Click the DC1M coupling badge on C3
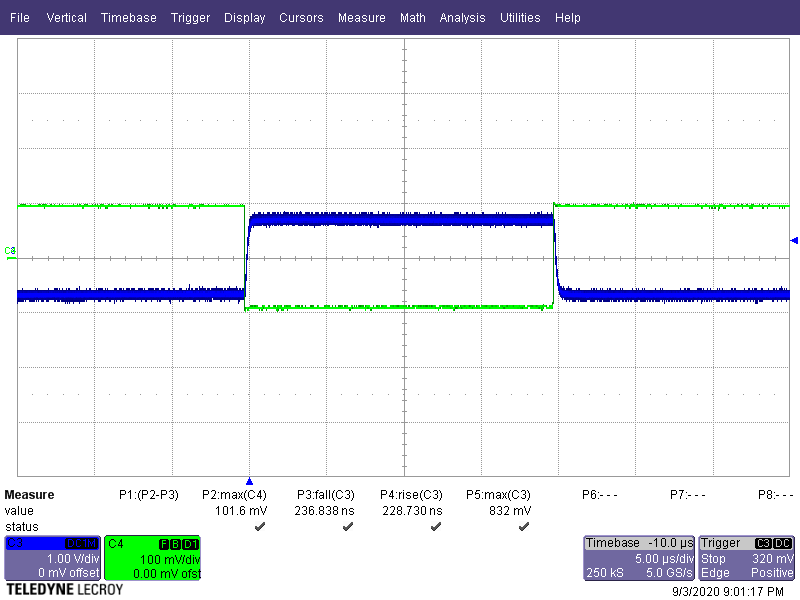Viewport: 800px width, 600px height. click(x=82, y=544)
